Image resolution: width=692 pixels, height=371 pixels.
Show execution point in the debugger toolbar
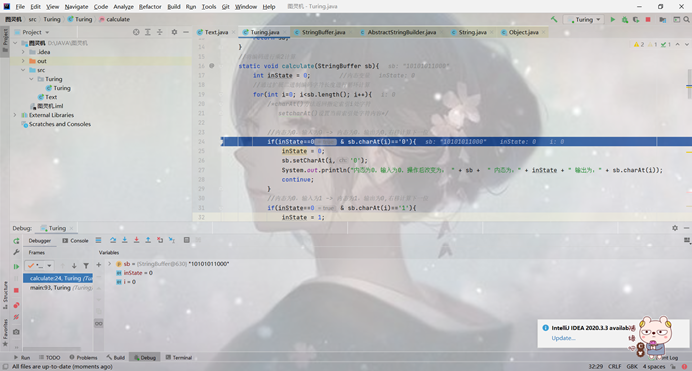point(98,240)
